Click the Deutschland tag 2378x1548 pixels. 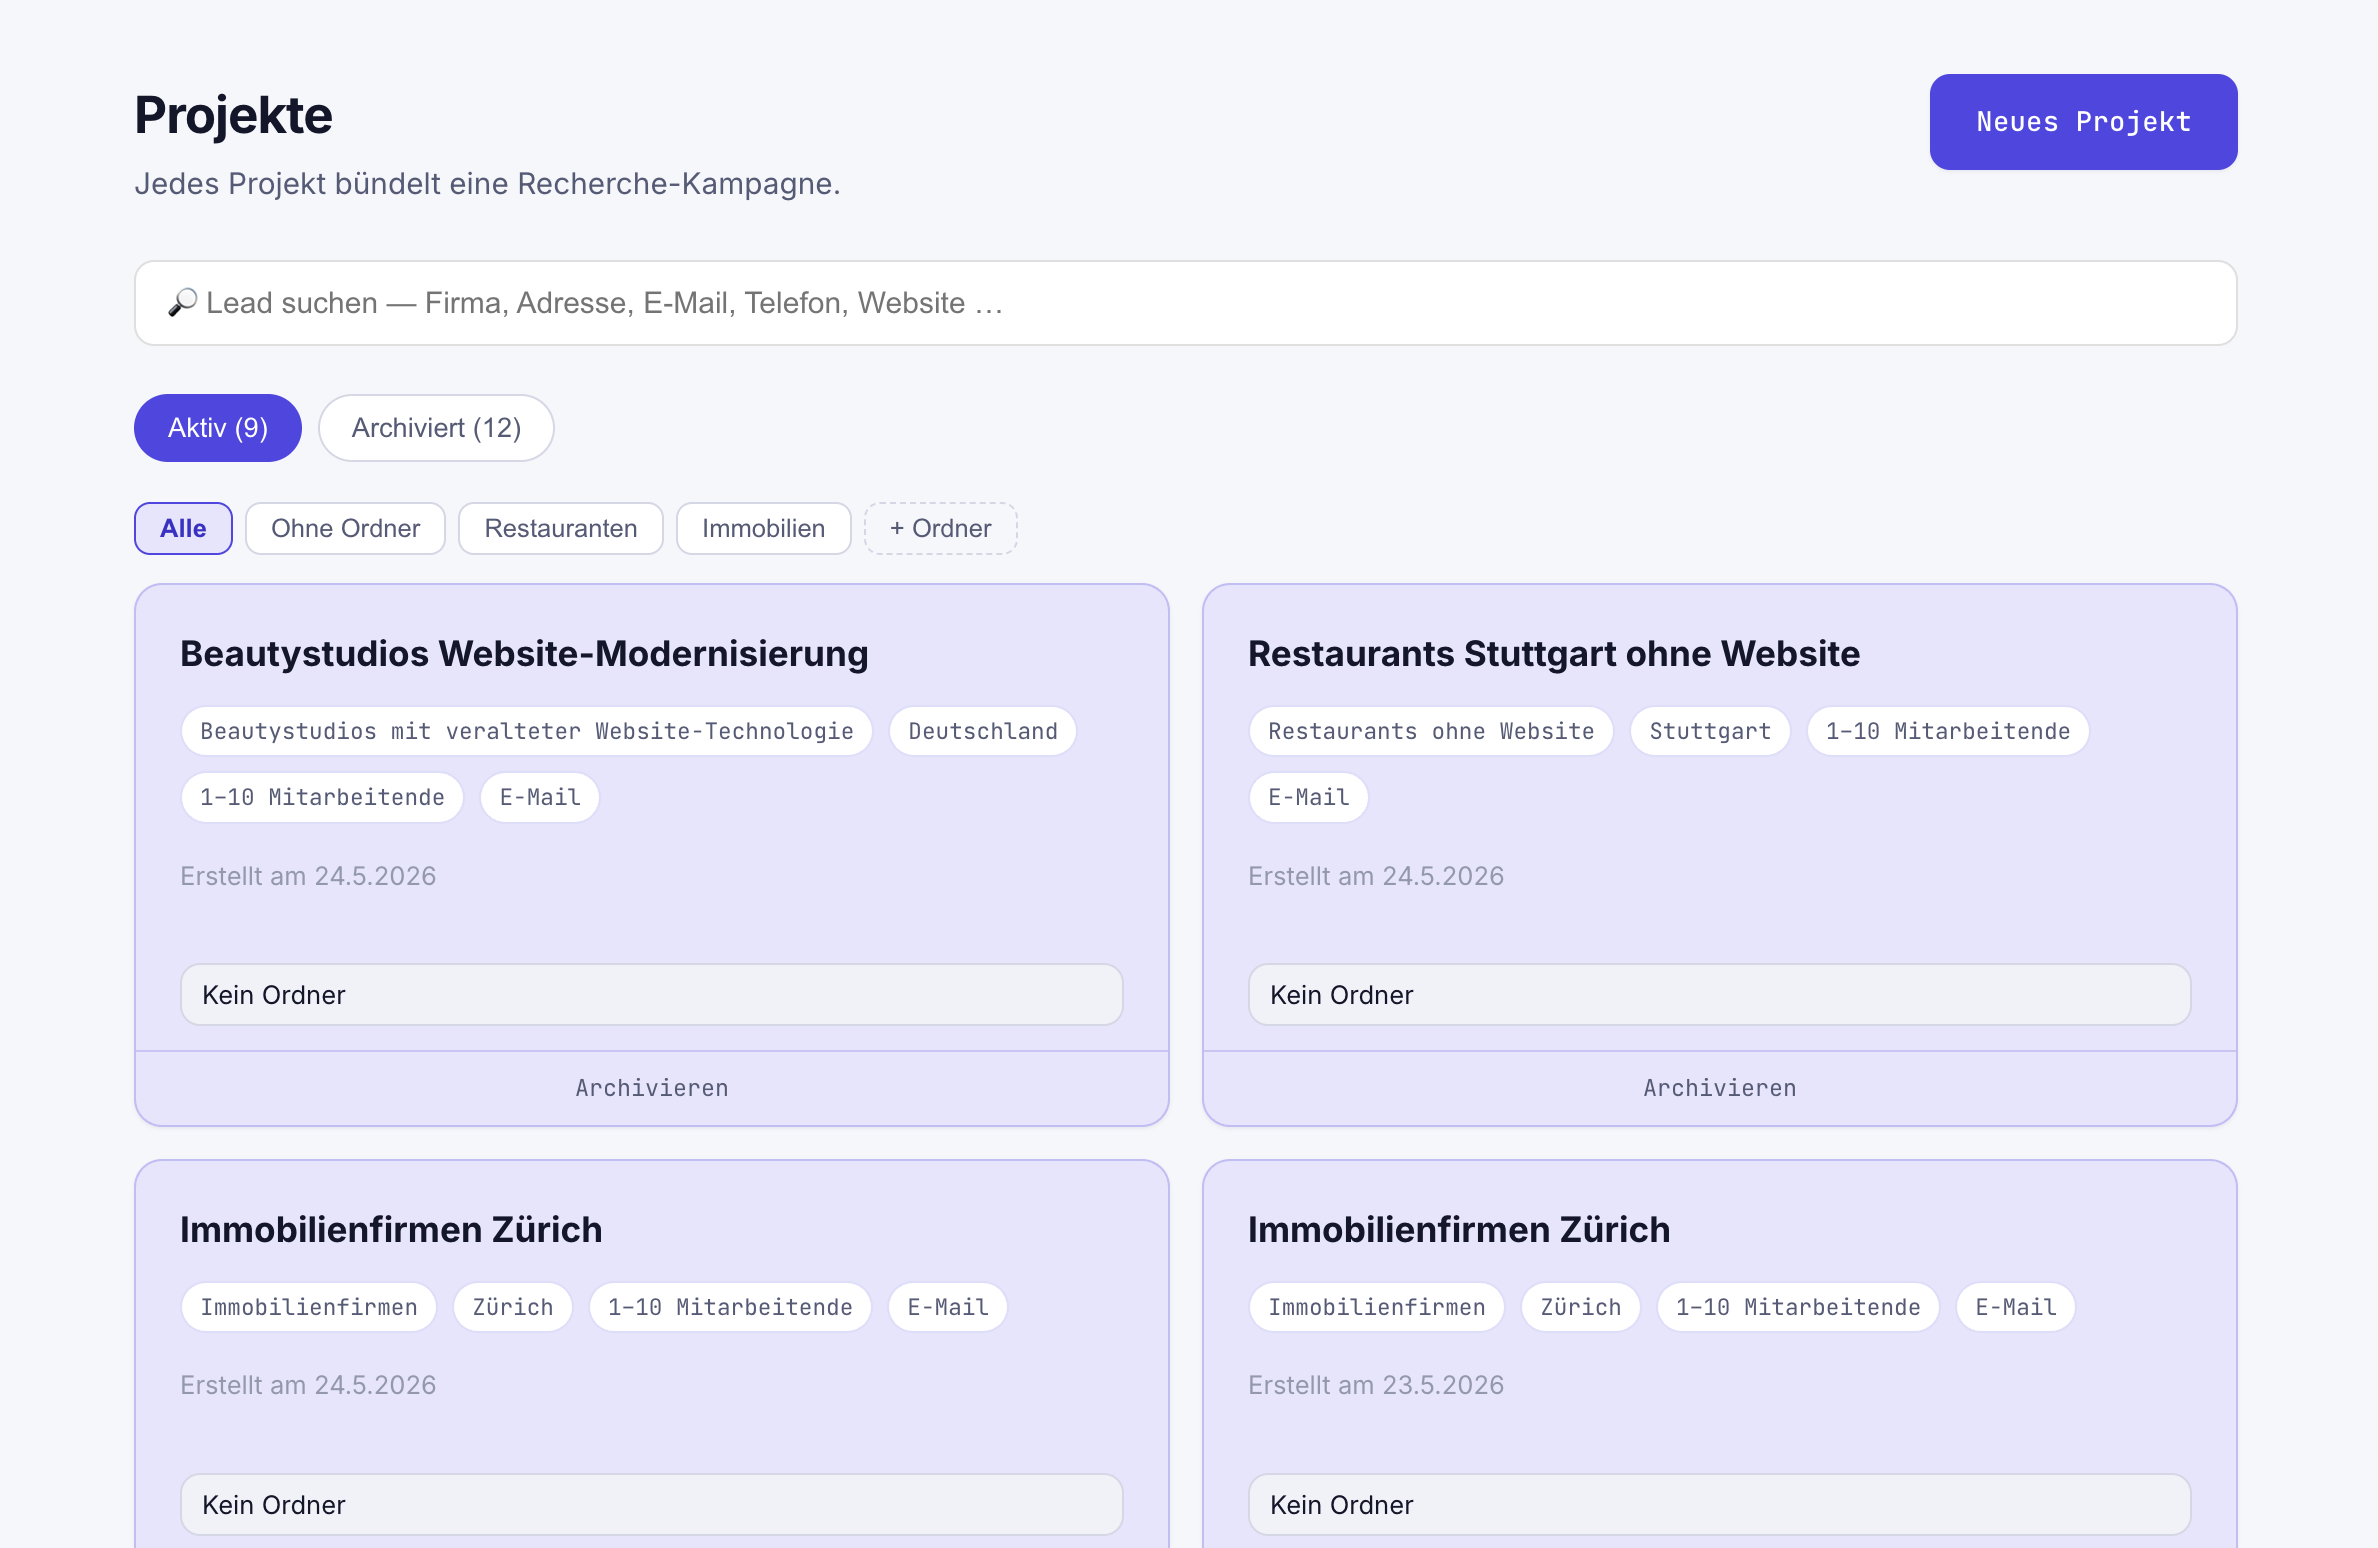pos(983,731)
